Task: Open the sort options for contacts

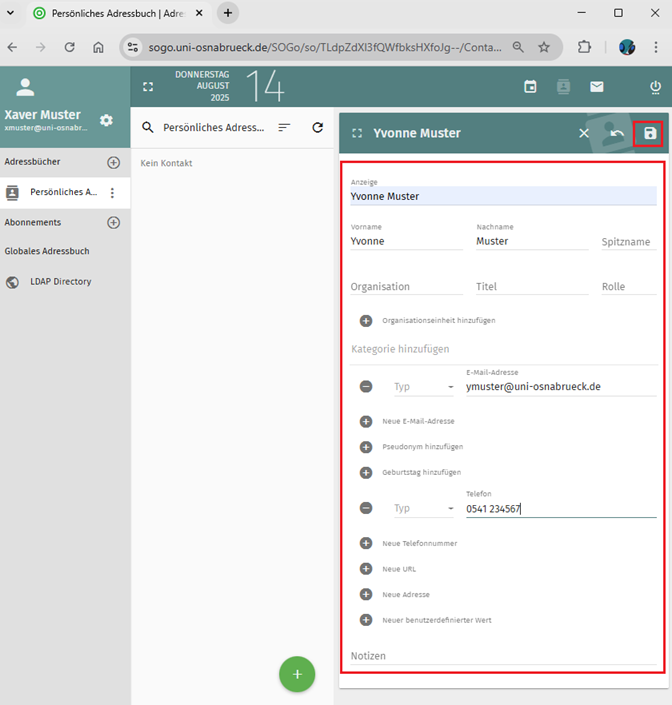Action: pyautogui.click(x=284, y=128)
